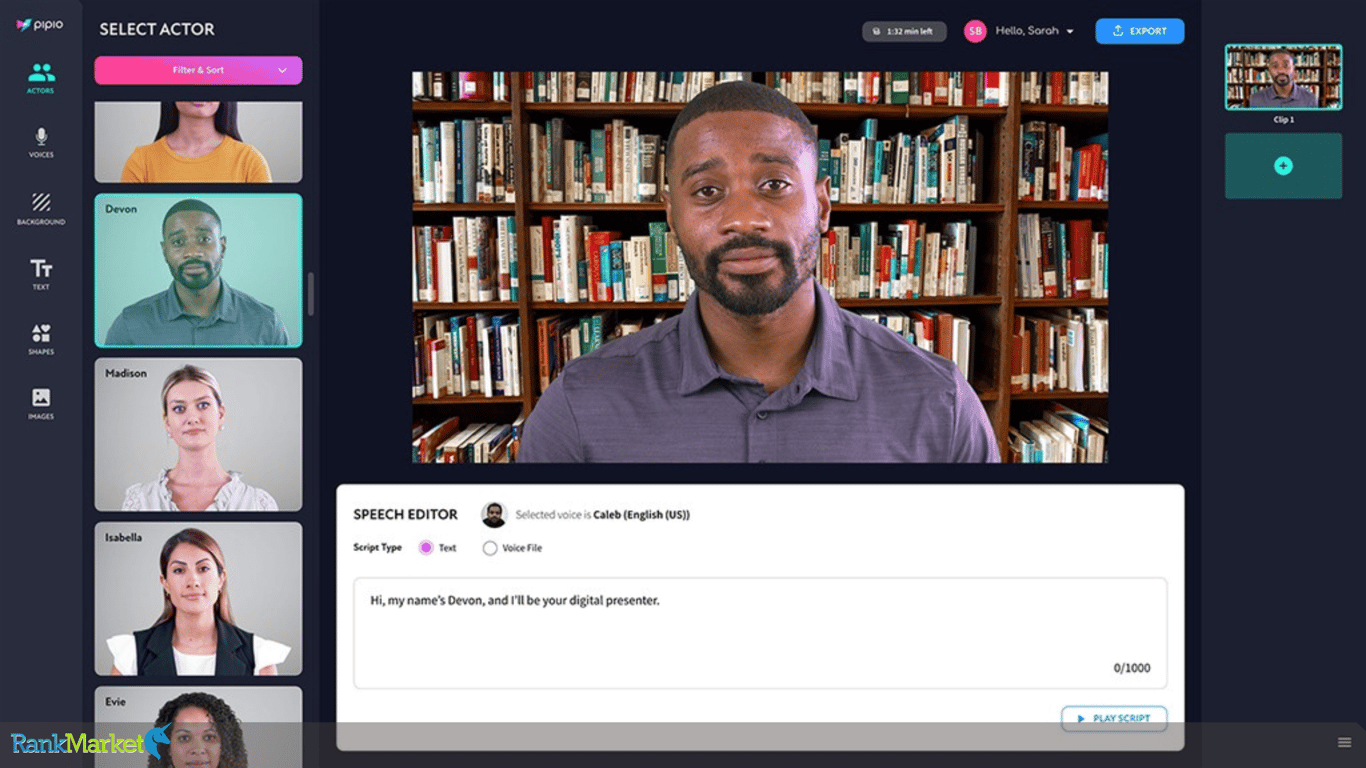1366x768 pixels.
Task: Add a new clip with plus icon
Action: (1283, 166)
